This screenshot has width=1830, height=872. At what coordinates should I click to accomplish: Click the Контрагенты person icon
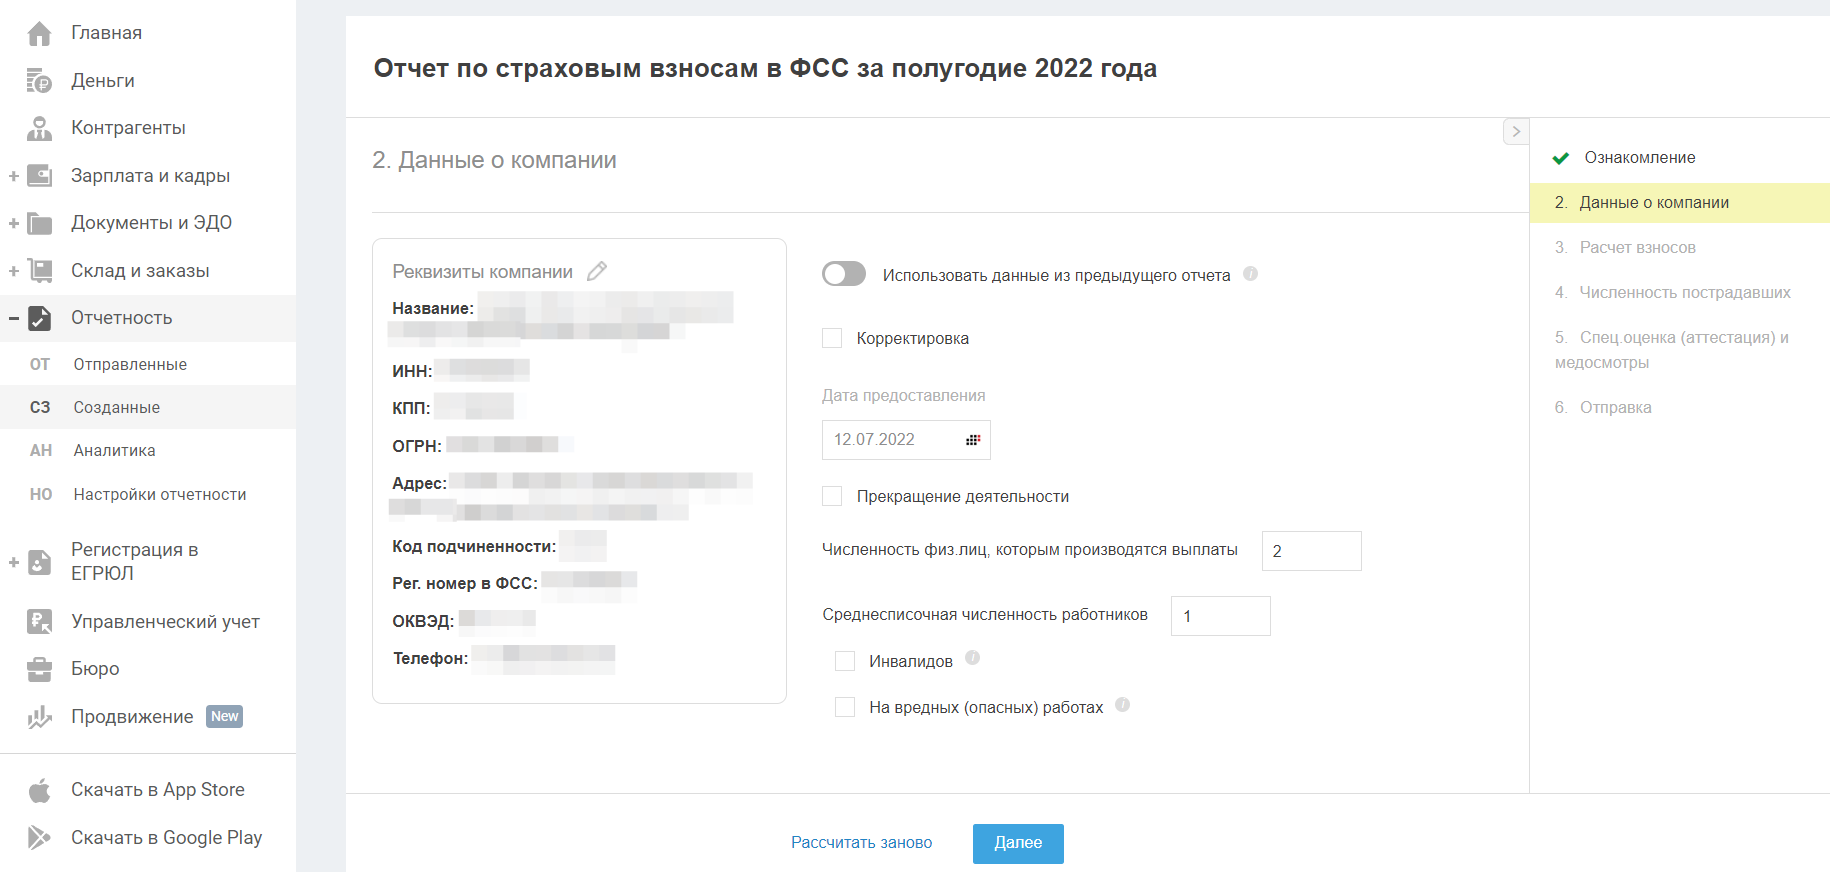pyautogui.click(x=39, y=128)
